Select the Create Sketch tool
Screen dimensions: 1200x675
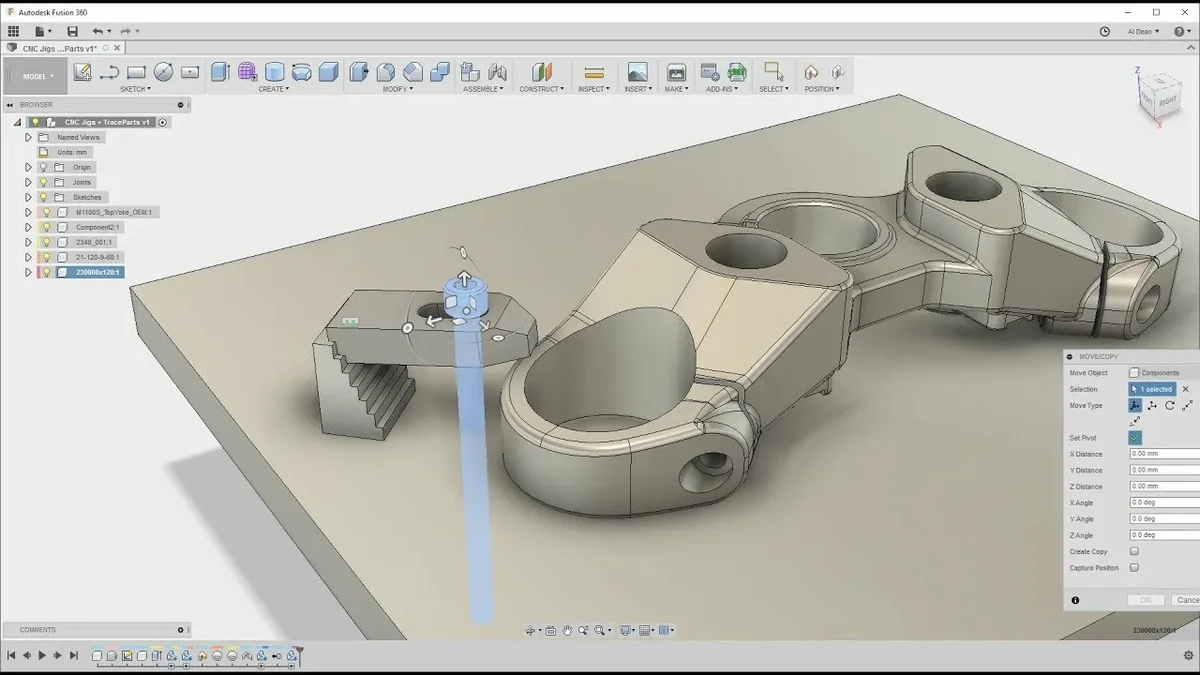83,72
